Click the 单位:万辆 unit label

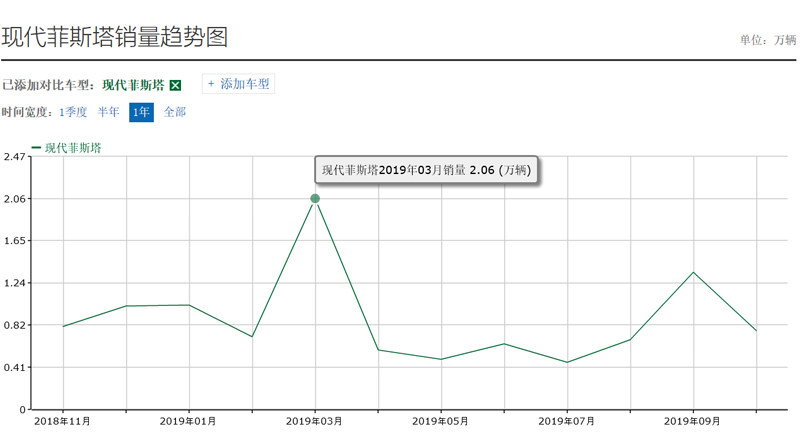point(767,40)
